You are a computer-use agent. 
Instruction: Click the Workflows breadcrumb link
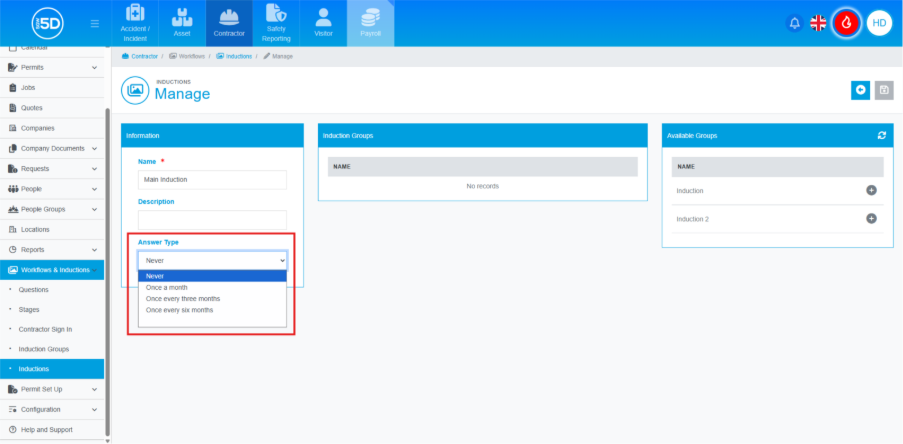coord(190,57)
